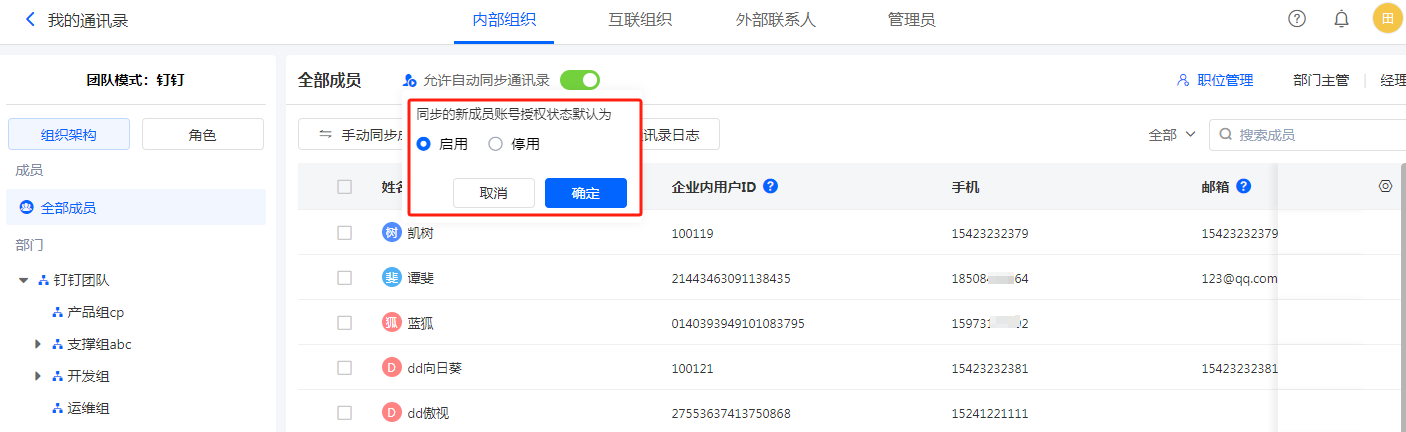
Task: Tick the select-all header checkbox
Action: point(344,187)
